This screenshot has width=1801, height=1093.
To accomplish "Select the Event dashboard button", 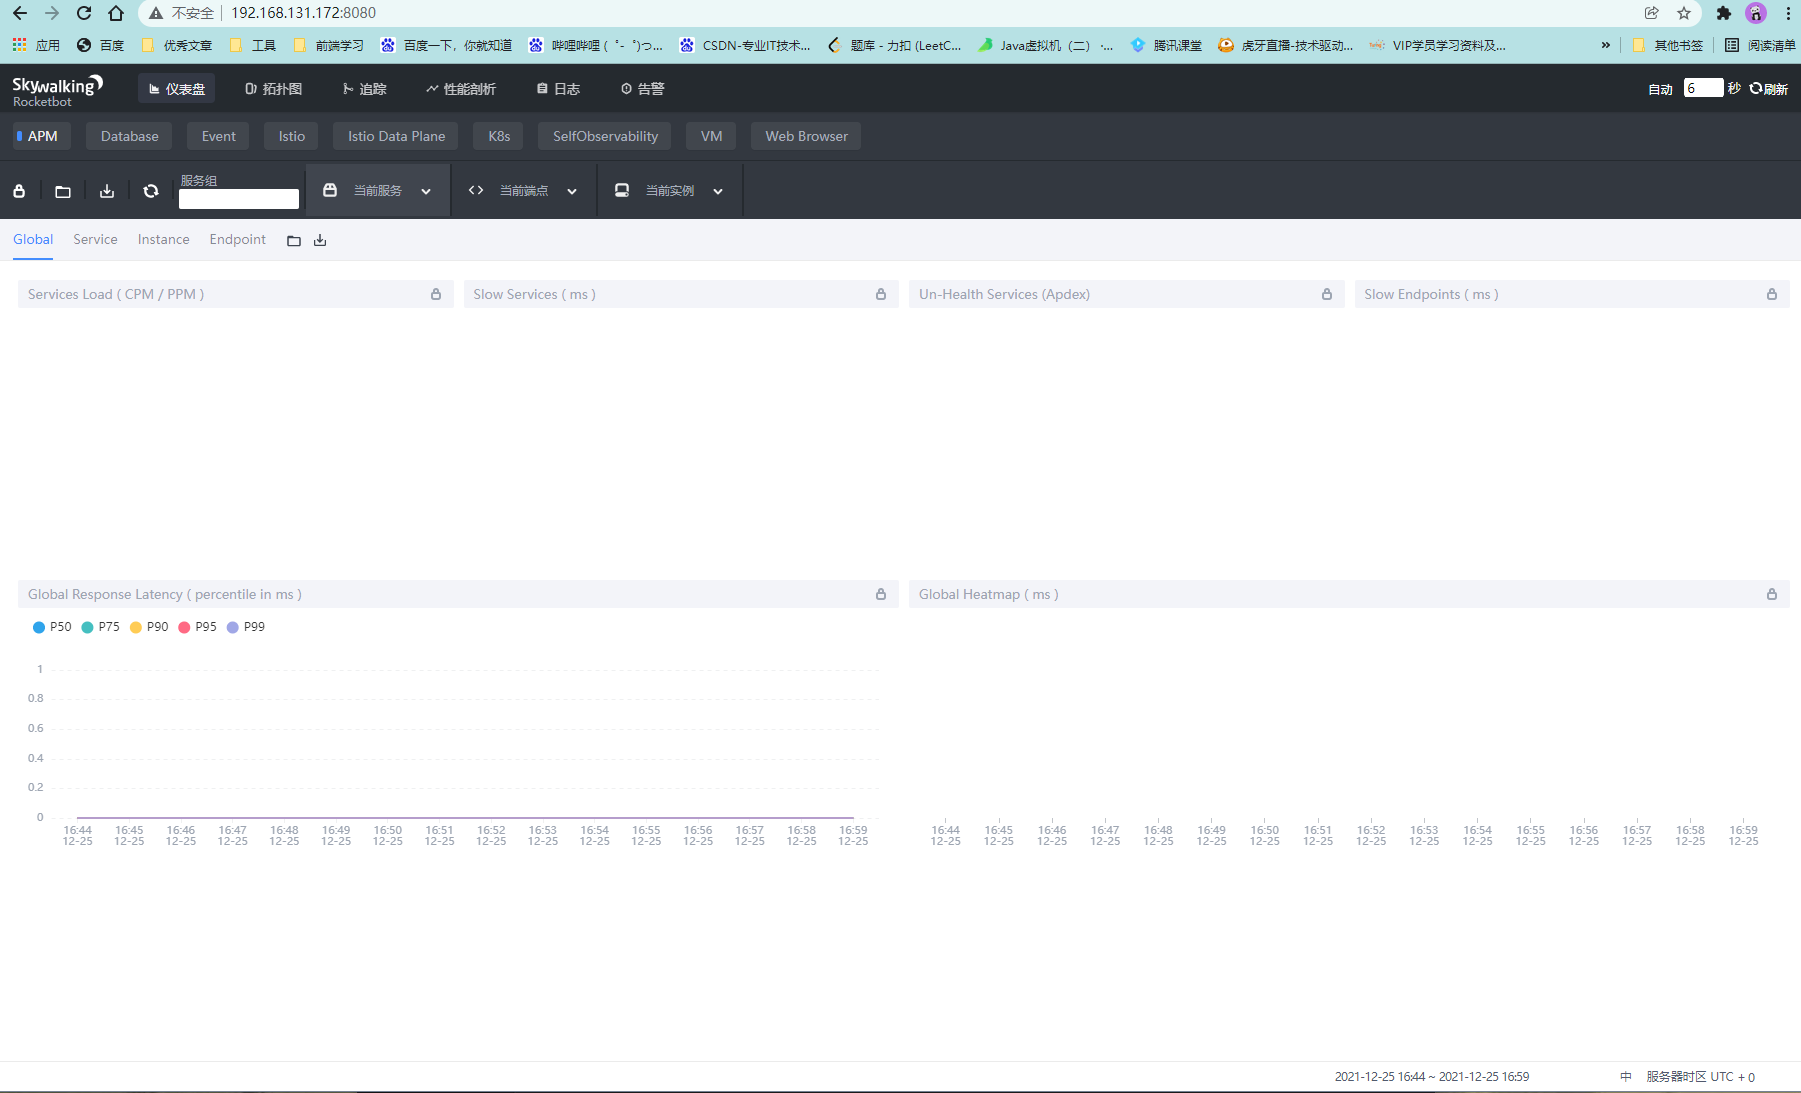I will point(218,136).
